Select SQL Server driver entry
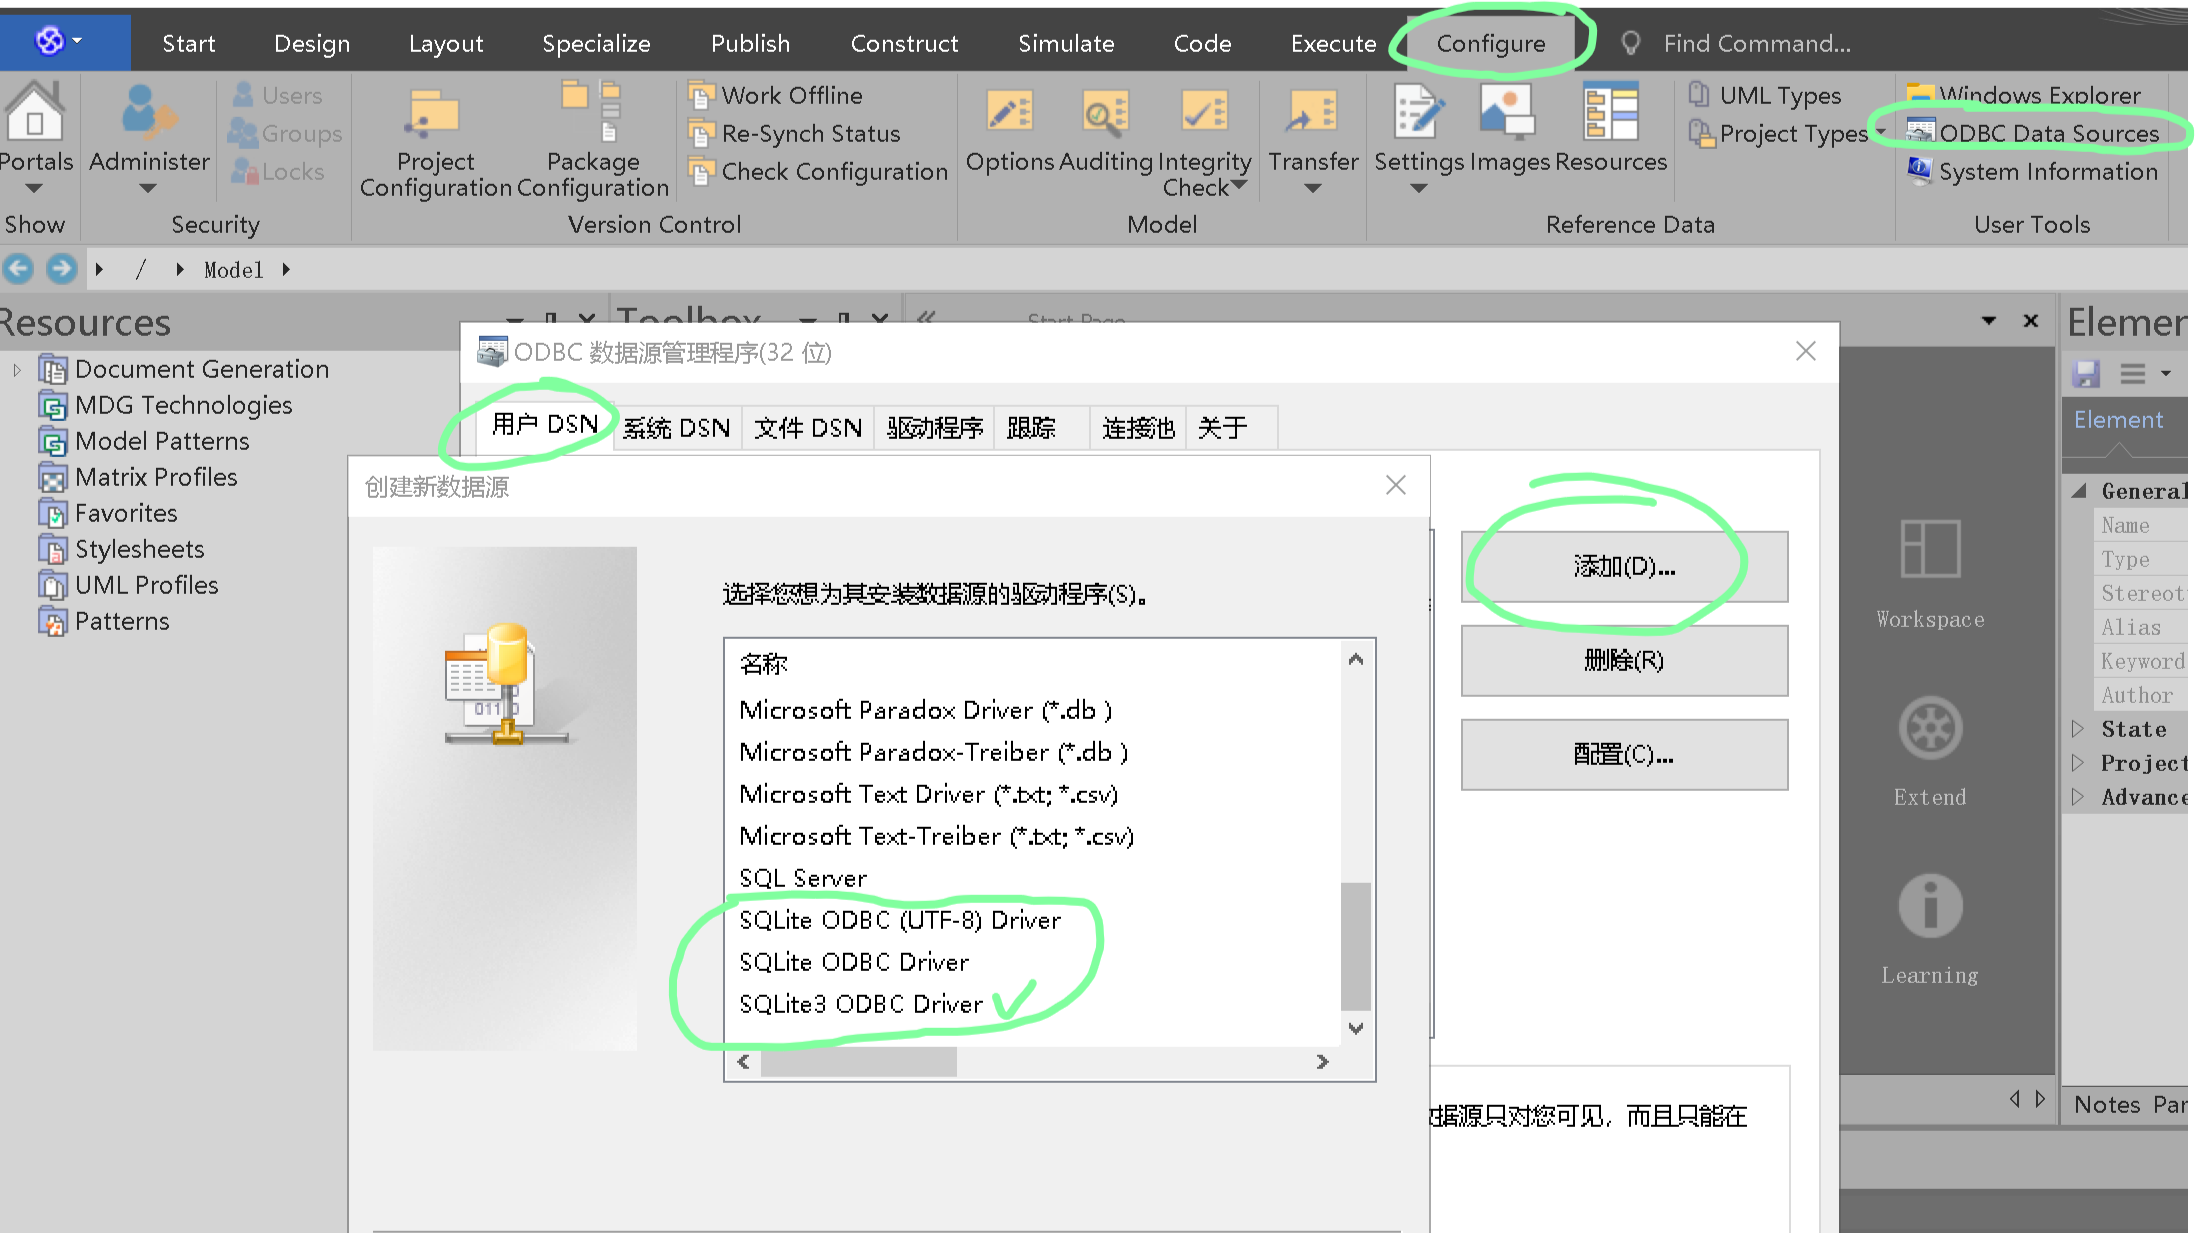Image resolution: width=2195 pixels, height=1233 pixels. click(x=803, y=878)
